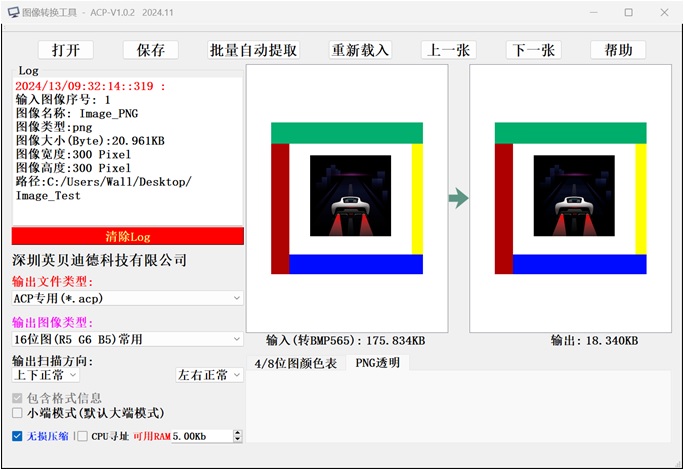This screenshot has height=470, width=684.
Task: Click the app icon in title bar
Action: click(14, 12)
